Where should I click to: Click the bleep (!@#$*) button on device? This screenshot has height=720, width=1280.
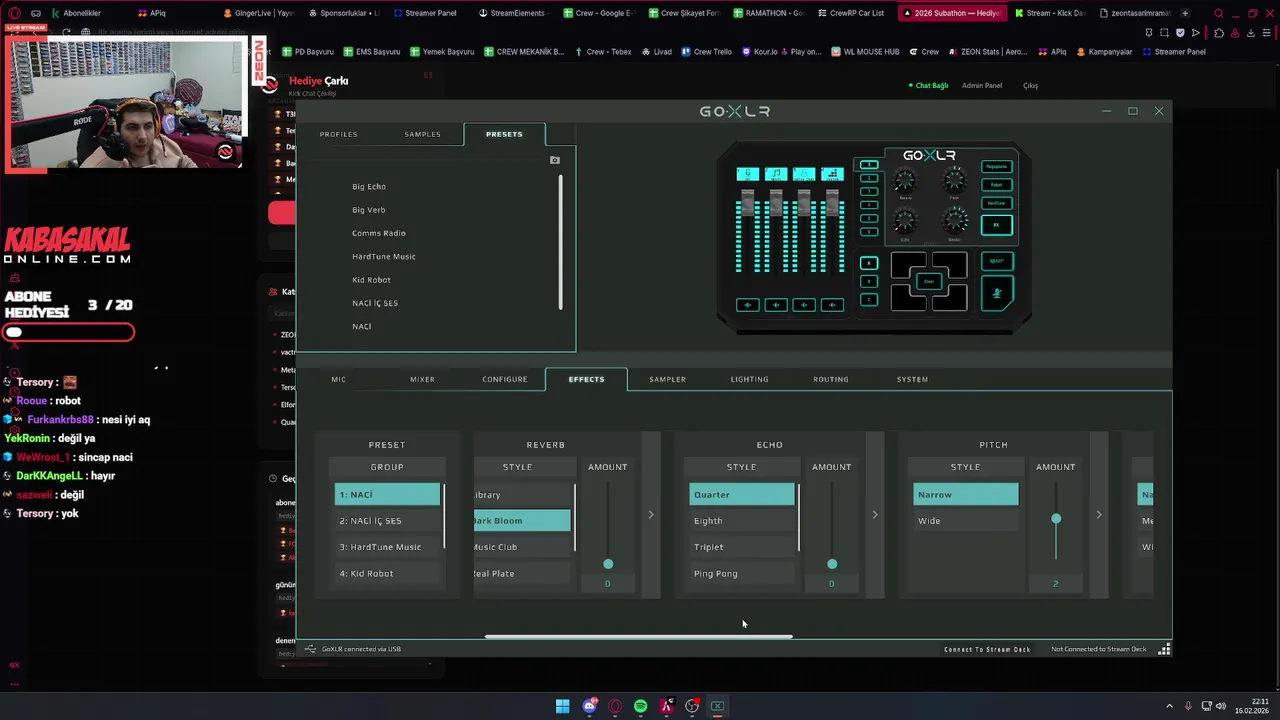tap(997, 261)
